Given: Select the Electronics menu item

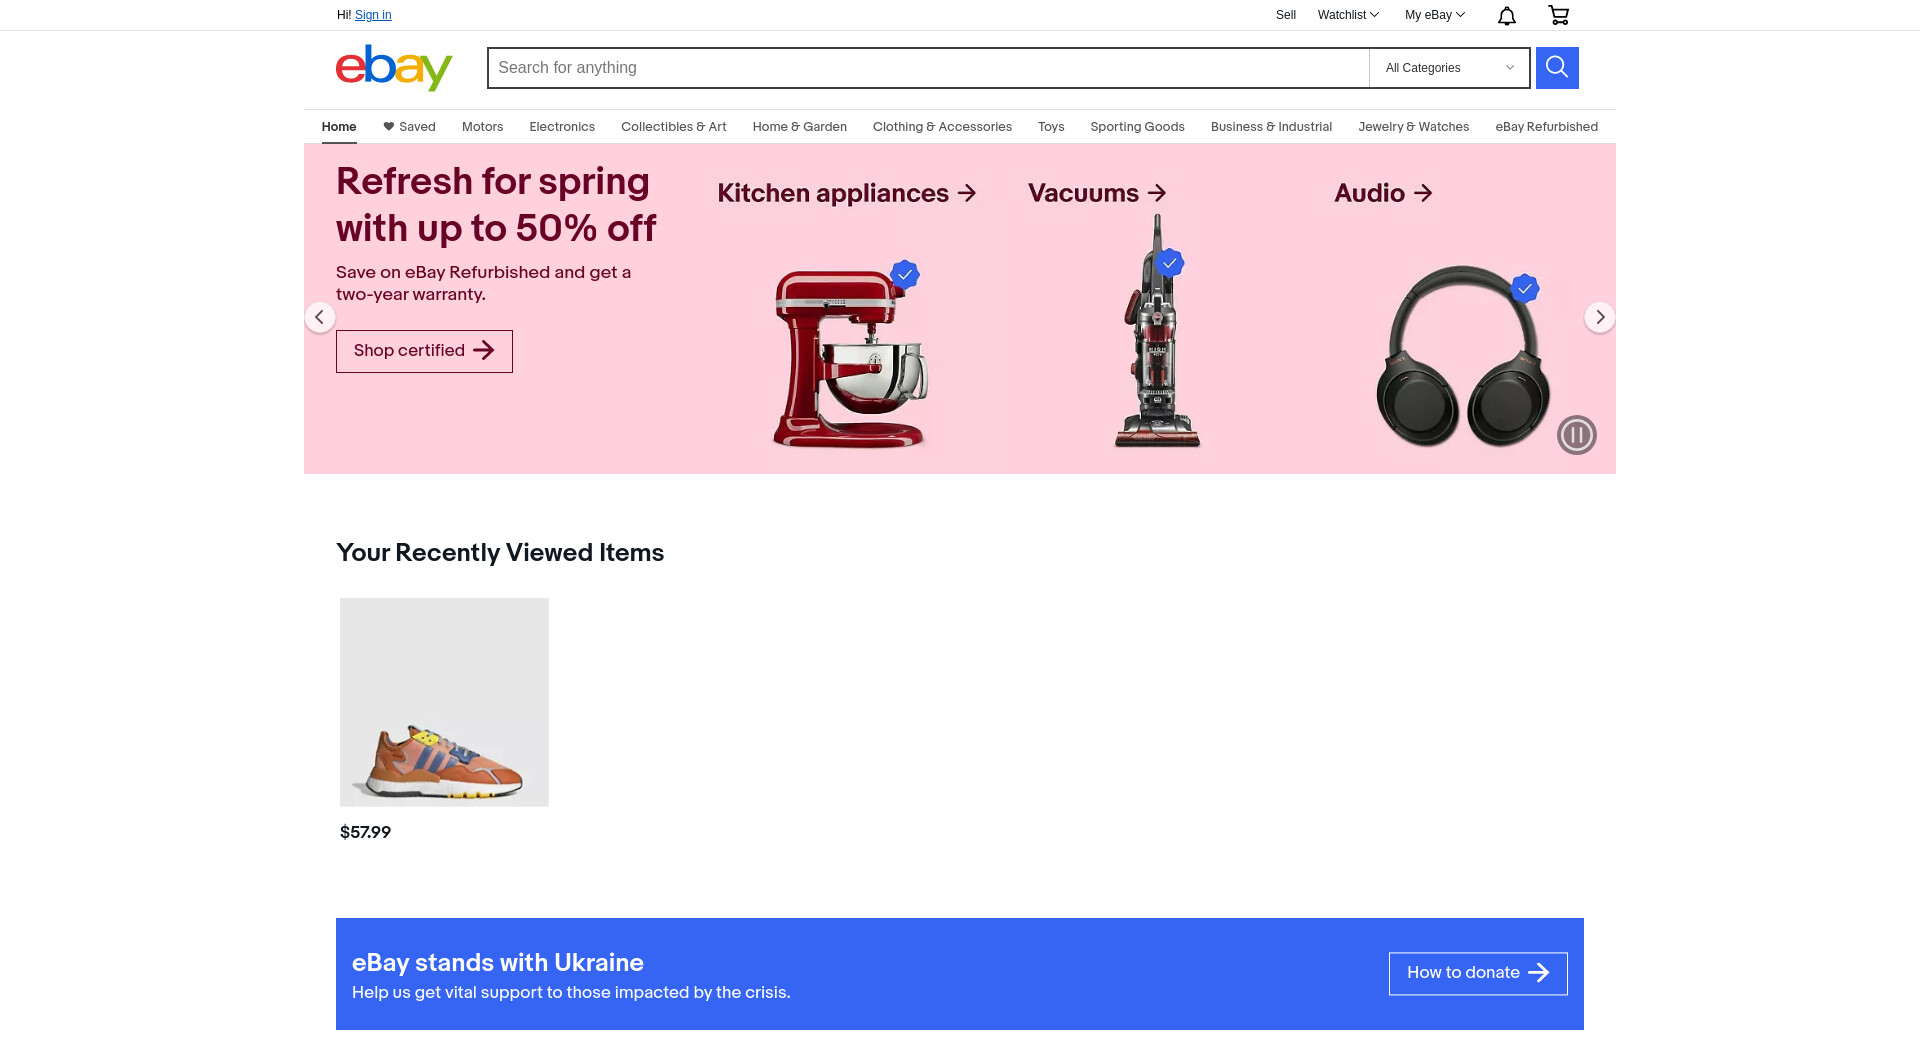Looking at the screenshot, I should [562, 127].
